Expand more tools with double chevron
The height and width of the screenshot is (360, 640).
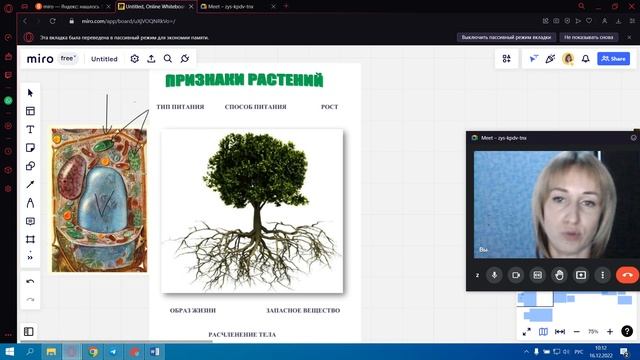[x=30, y=257]
